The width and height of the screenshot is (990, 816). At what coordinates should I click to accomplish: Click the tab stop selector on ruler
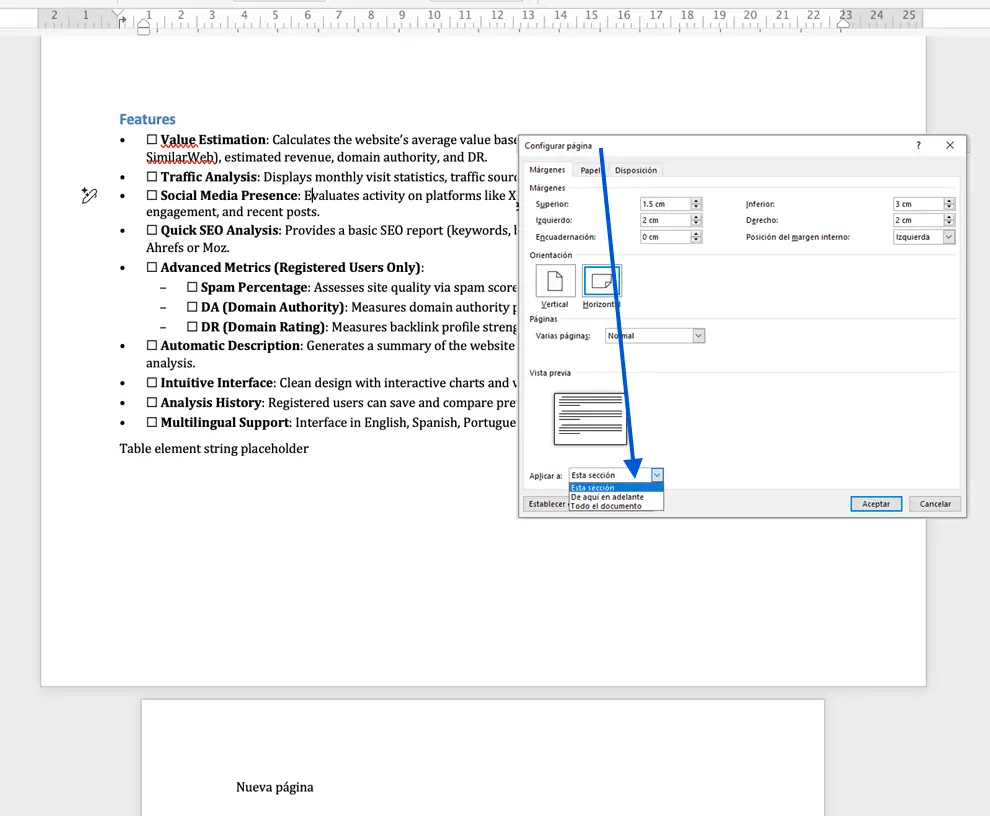[x=122, y=21]
